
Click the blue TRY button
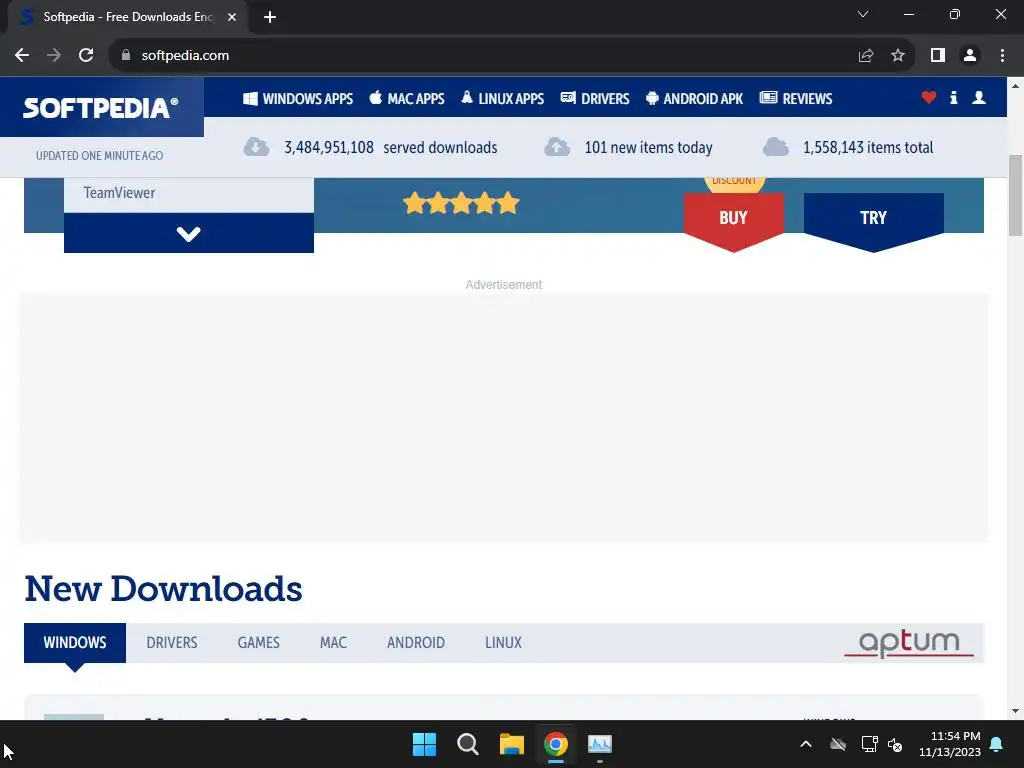[873, 219]
